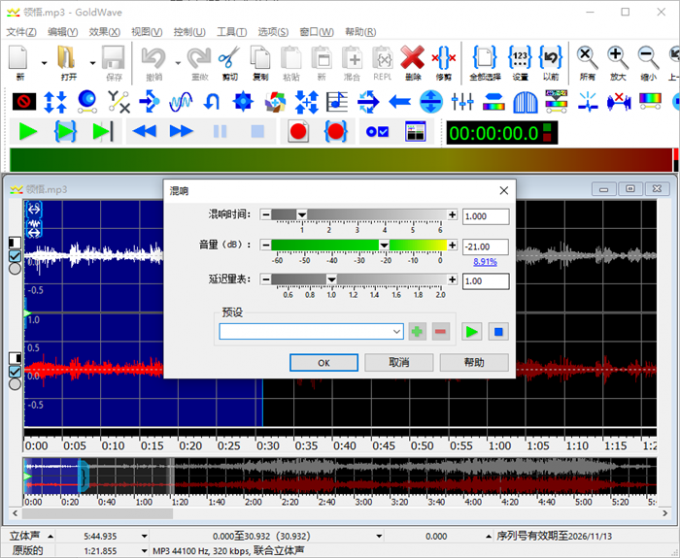Expand the dropdown arrow next to 打开 icon
This screenshot has width=680, height=558.
92,63
